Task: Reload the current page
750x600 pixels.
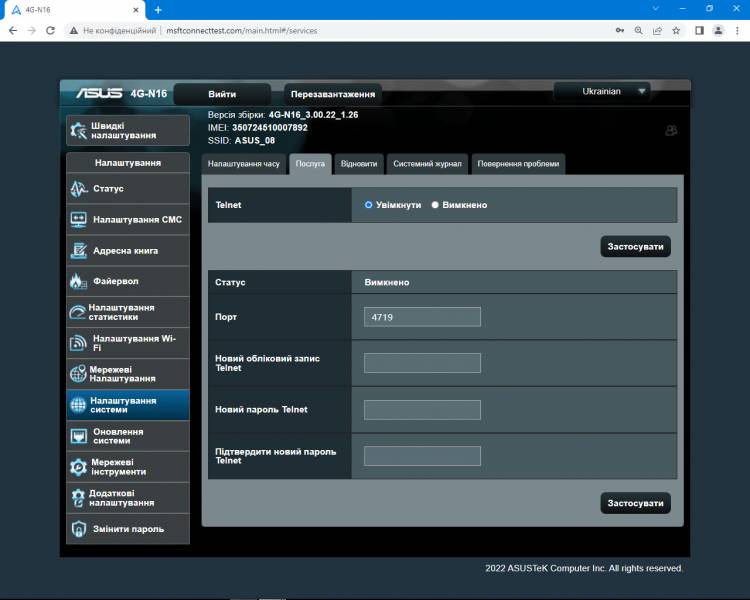Action: 50,31
